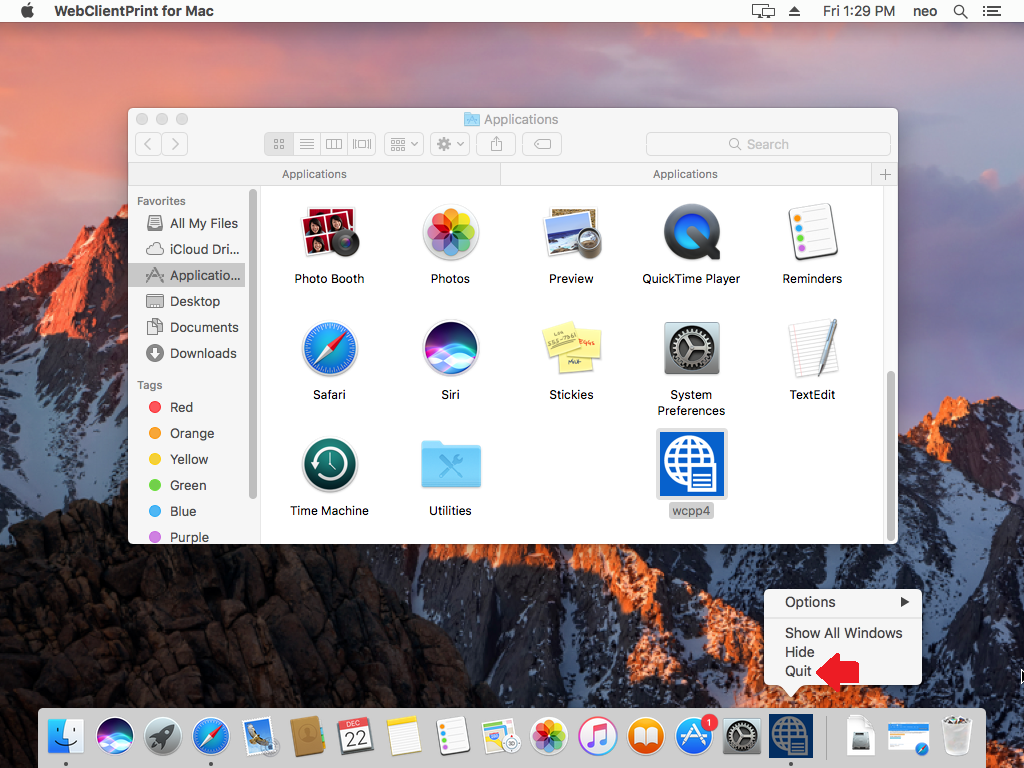Viewport: 1024px width, 768px height.
Task: Select the TextEdit app icon
Action: pos(812,348)
